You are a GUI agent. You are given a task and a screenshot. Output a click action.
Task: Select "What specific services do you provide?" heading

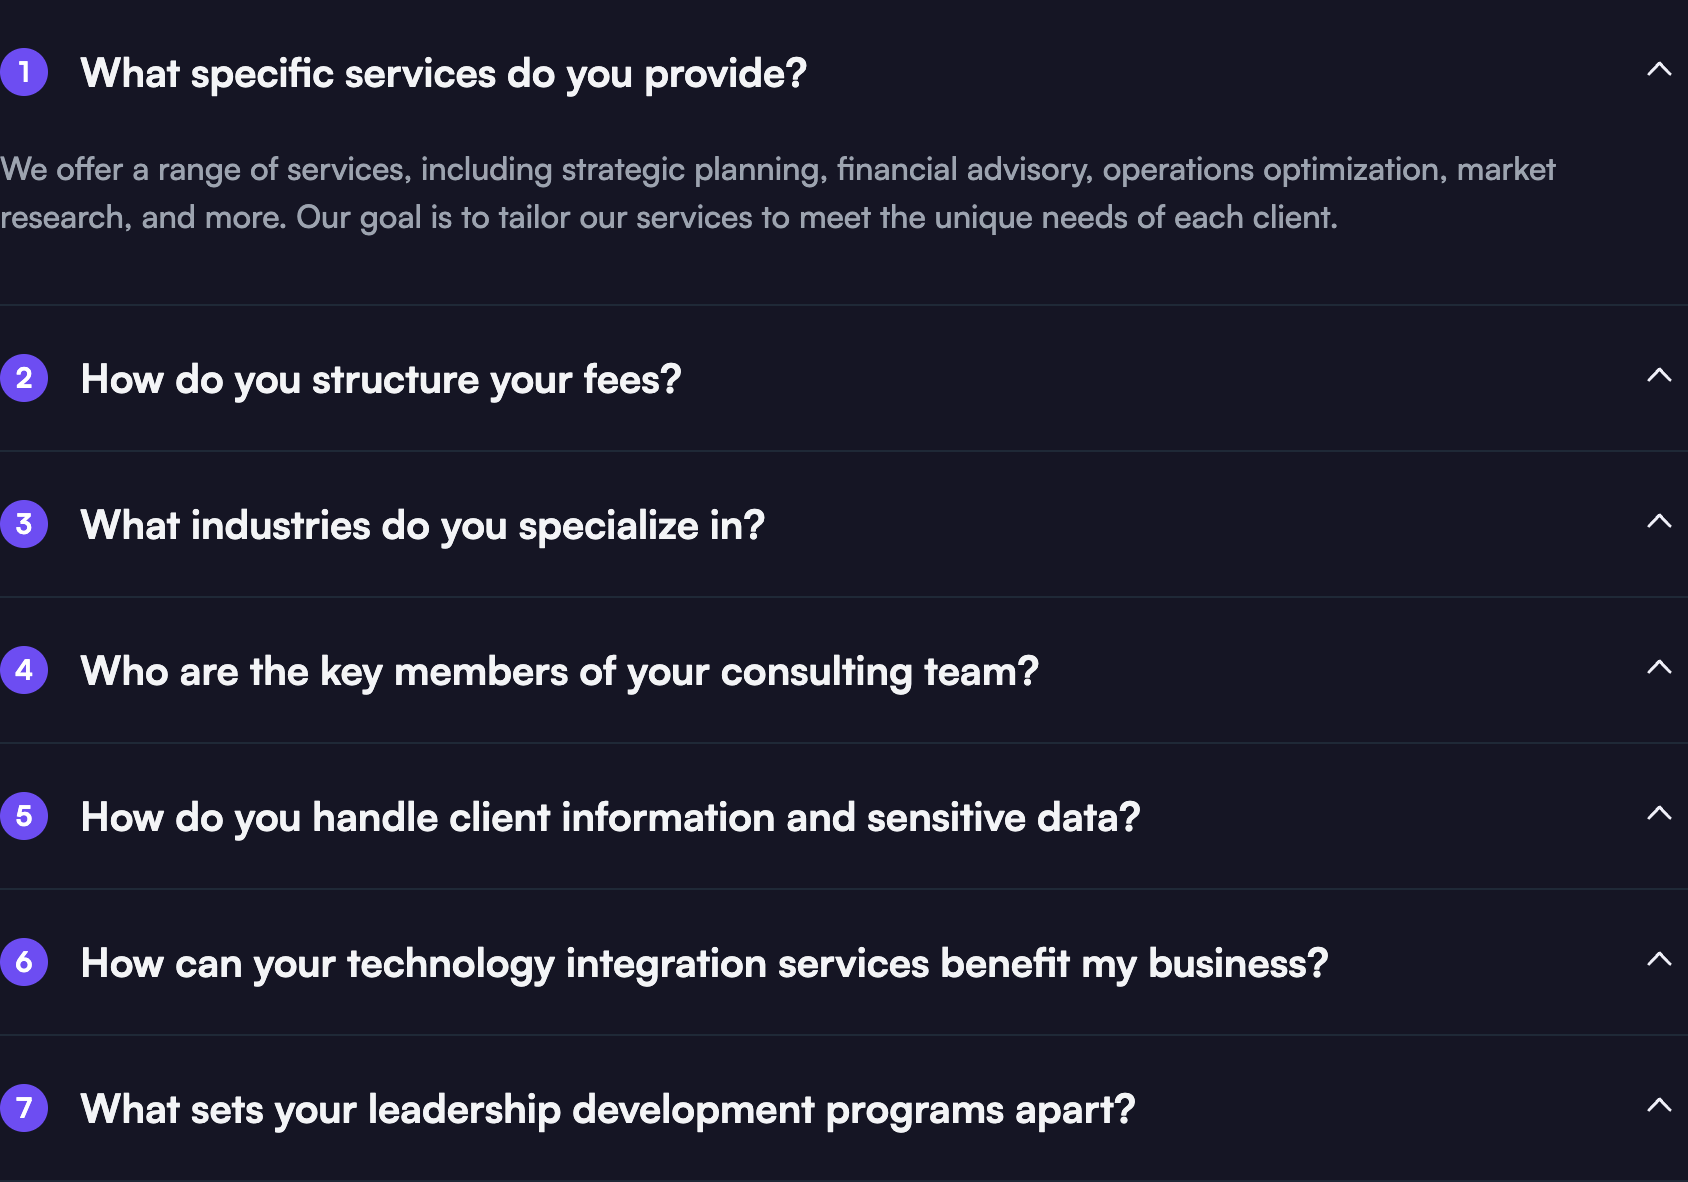point(443,74)
